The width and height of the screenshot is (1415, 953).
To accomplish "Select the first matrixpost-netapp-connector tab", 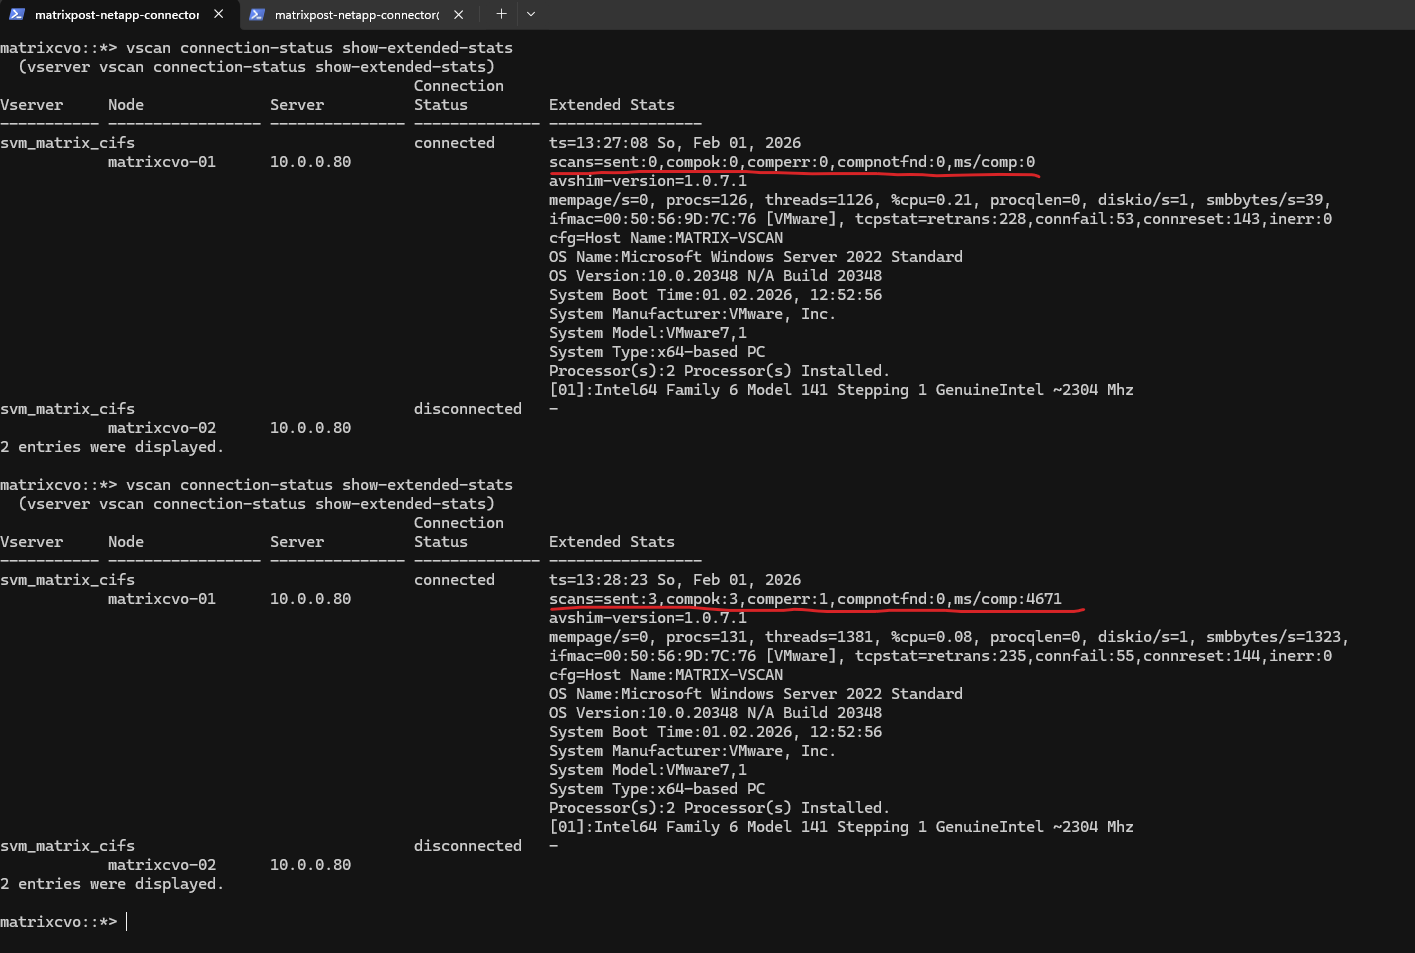I will [x=116, y=14].
